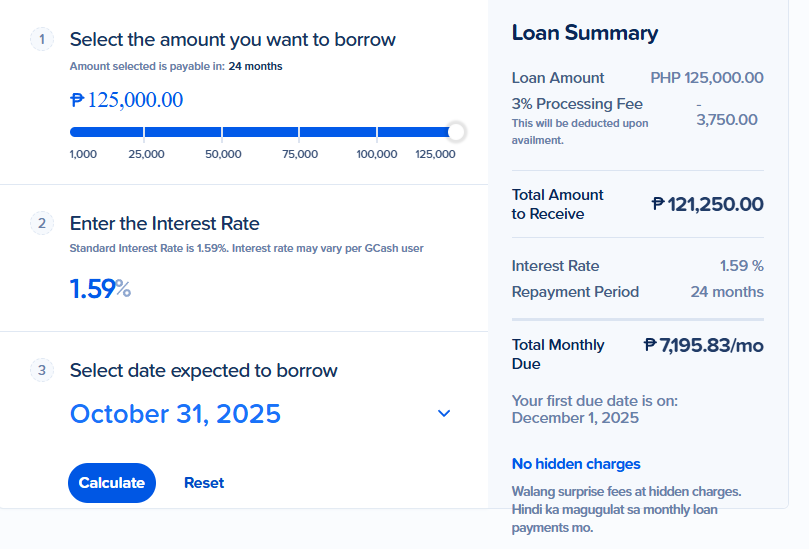
Task: Click the ₱125,000.00 amount field
Action: [126, 100]
